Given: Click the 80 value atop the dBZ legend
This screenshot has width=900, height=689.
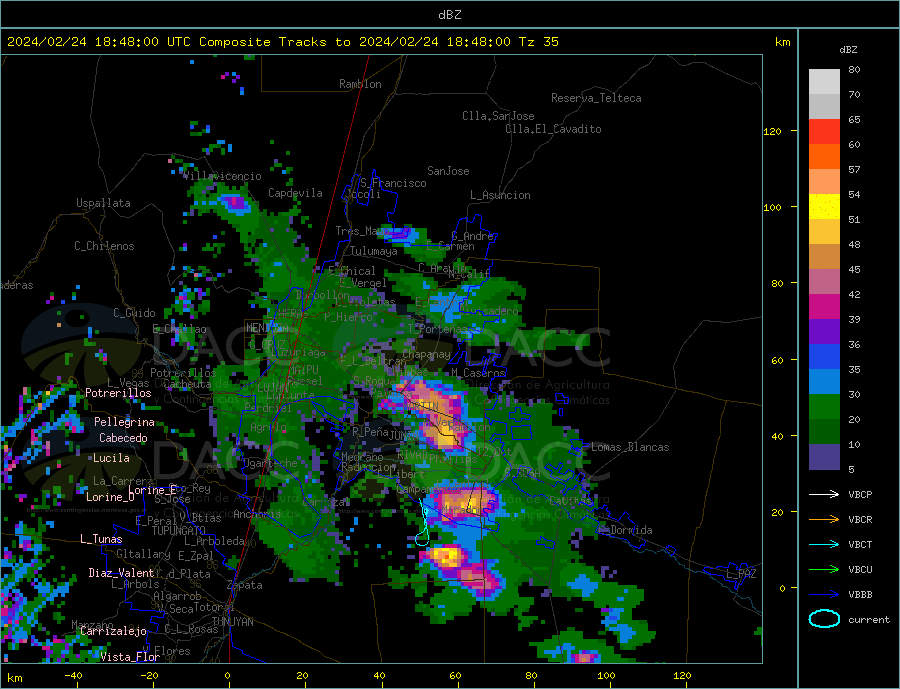Looking at the screenshot, I should 854,69.
